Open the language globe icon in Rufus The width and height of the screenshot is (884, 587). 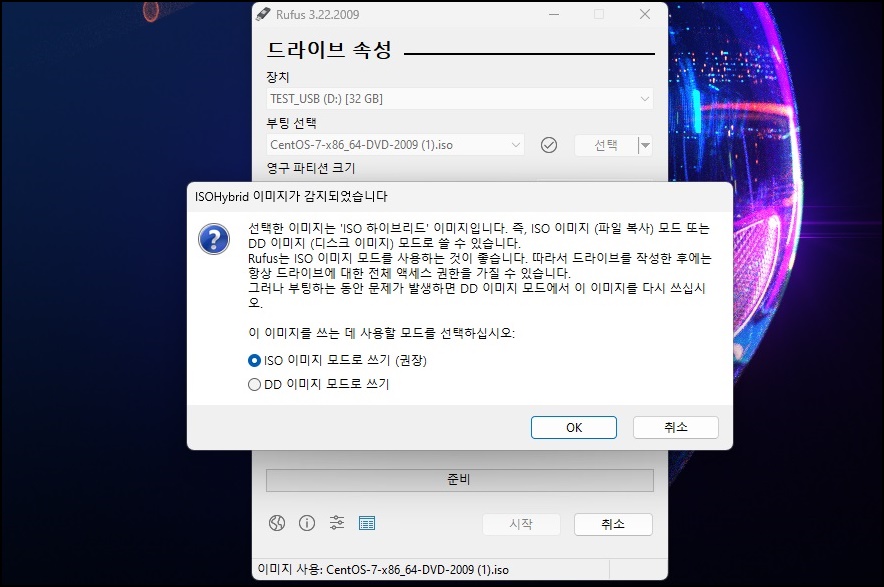(277, 523)
